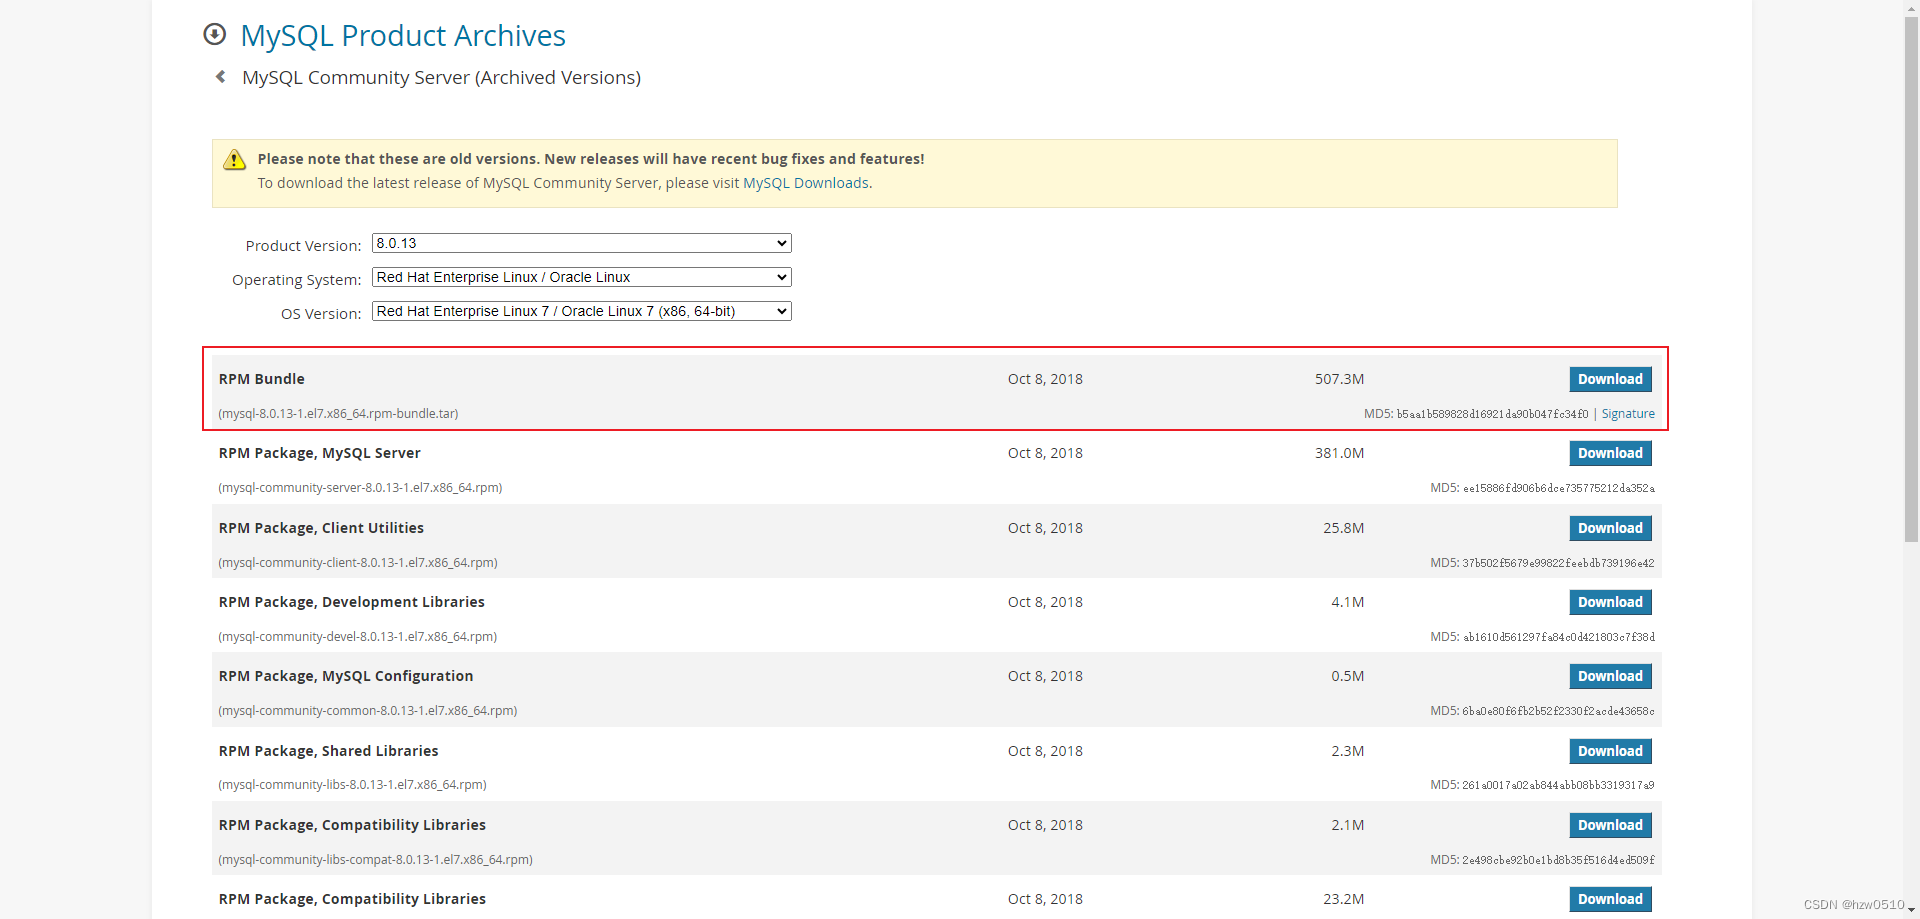Click filename mysql-community-common-8.0.13-1.el7.x86_64.rpm
1920x919 pixels.
[x=368, y=711]
